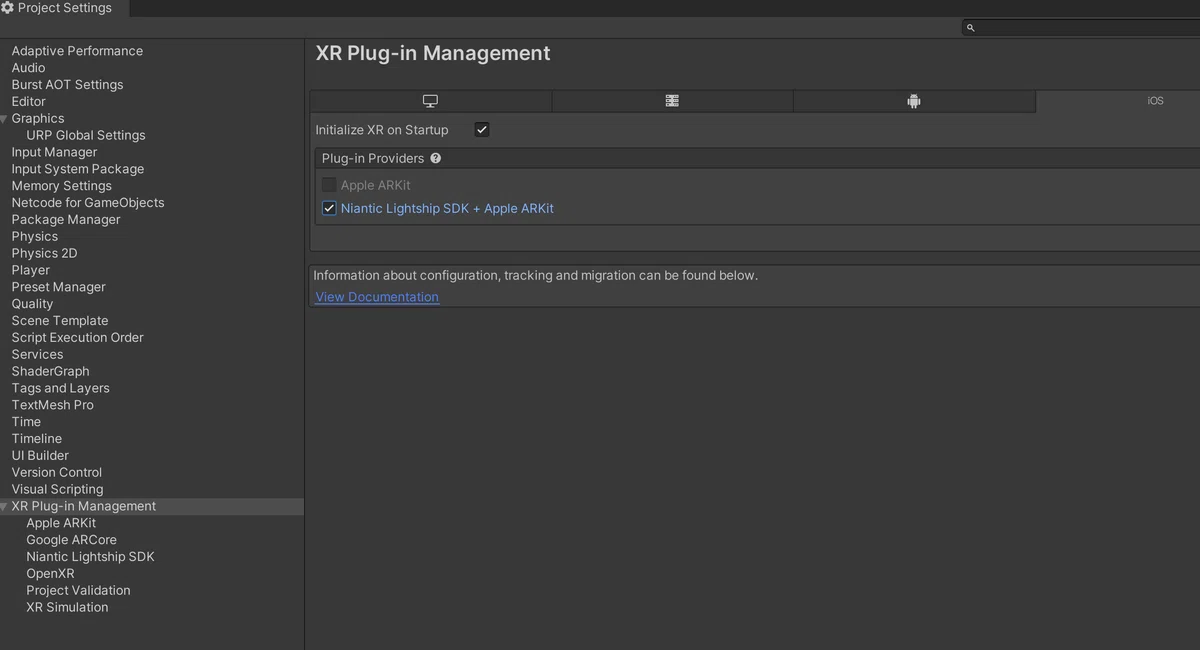The image size is (1200, 650).
Task: Select XR Plug-in Management in sidebar
Action: (84, 507)
